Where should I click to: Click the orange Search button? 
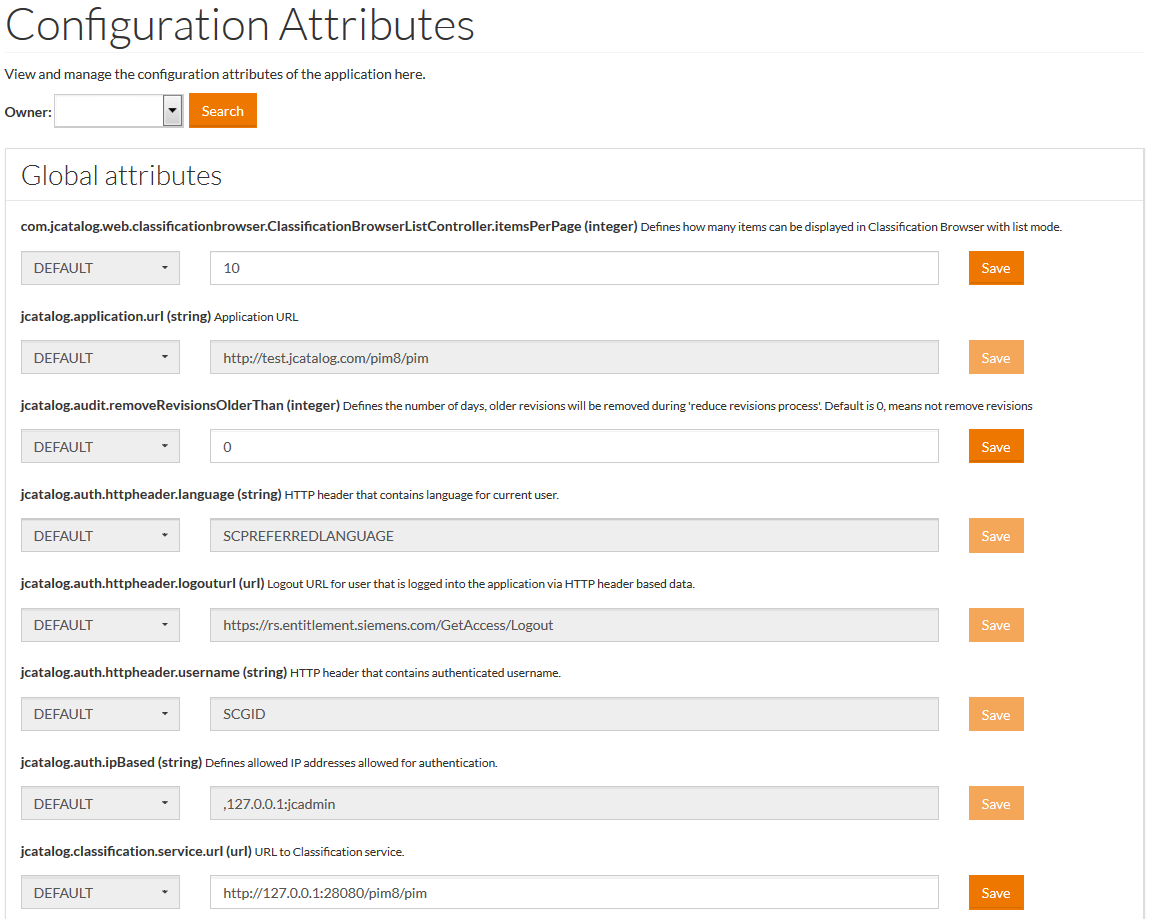click(222, 111)
